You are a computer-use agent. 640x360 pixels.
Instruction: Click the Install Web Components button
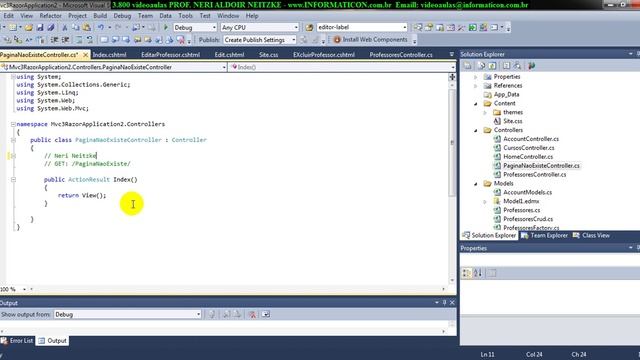370,40
